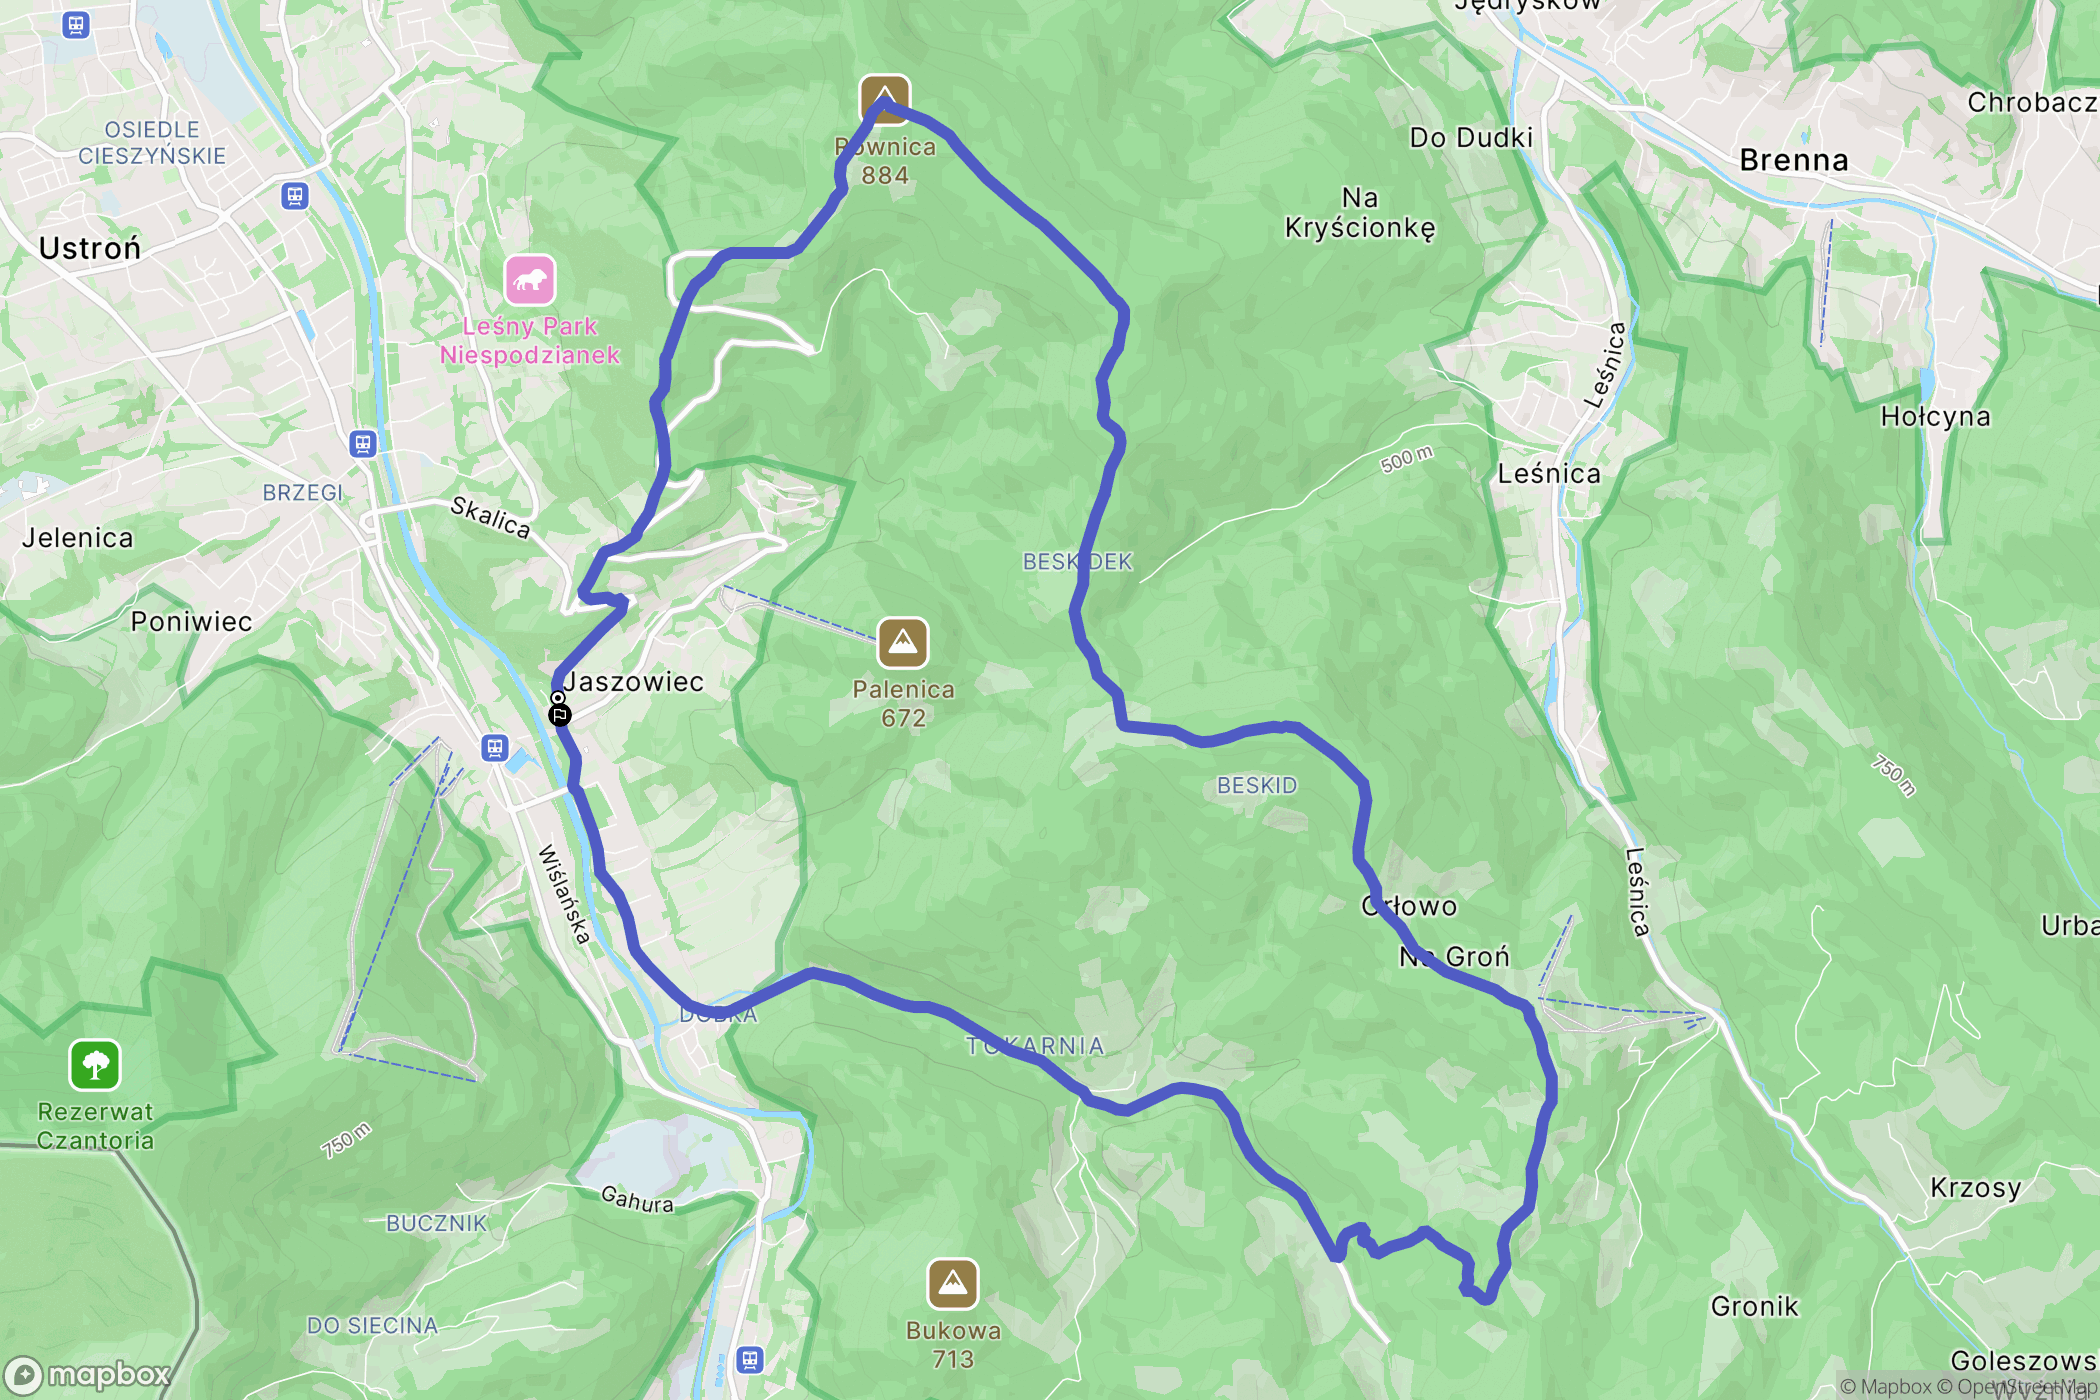
Task: Open the © Mapbox attribution link
Action: [1885, 1386]
